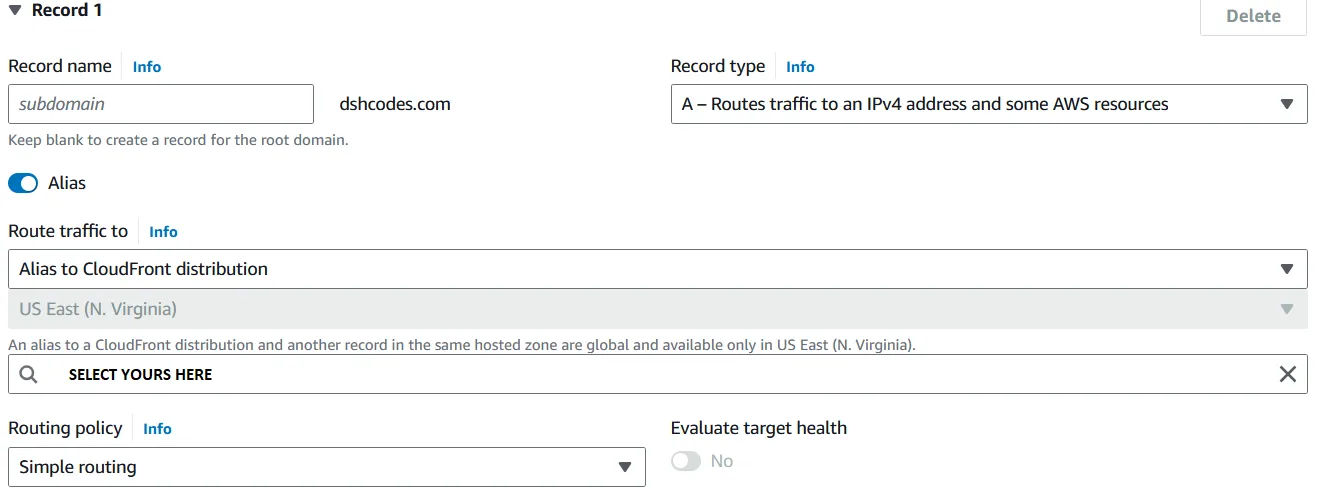Image resolution: width=1321 pixels, height=504 pixels.
Task: Click the disabled US East (N. Virginia) region dropdown
Action: tap(657, 309)
